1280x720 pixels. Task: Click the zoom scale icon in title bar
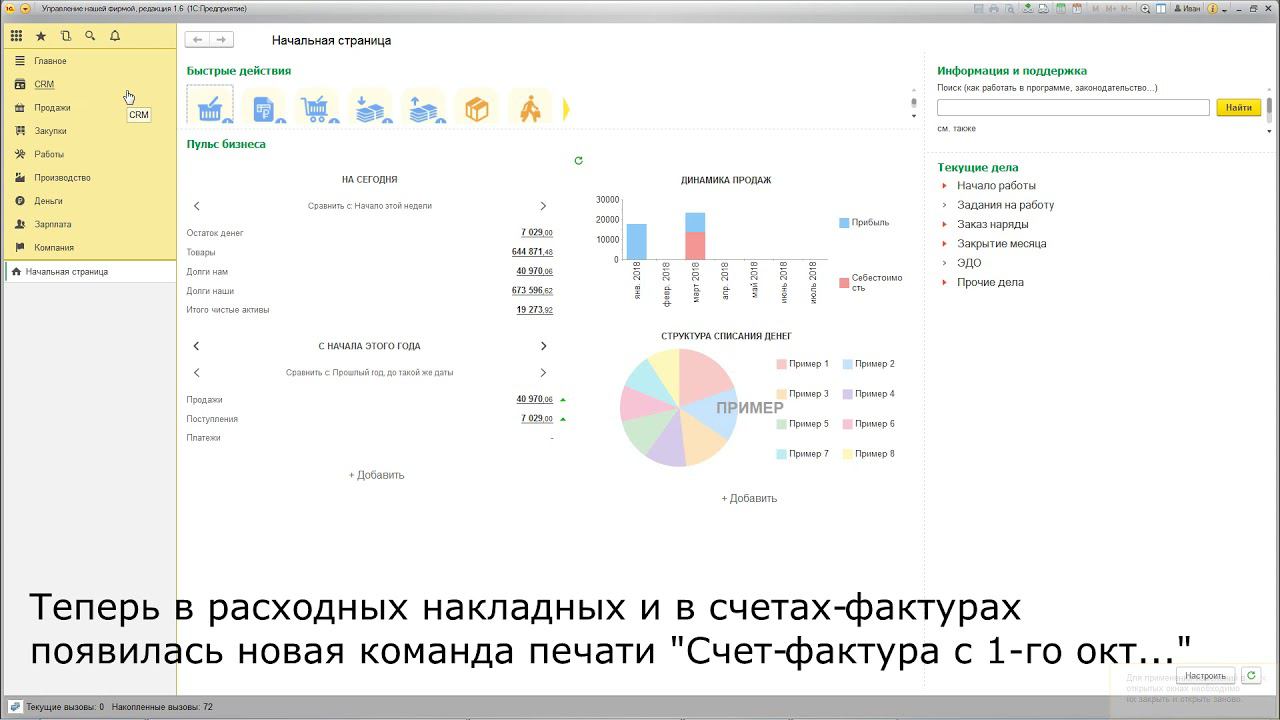pos(1145,9)
